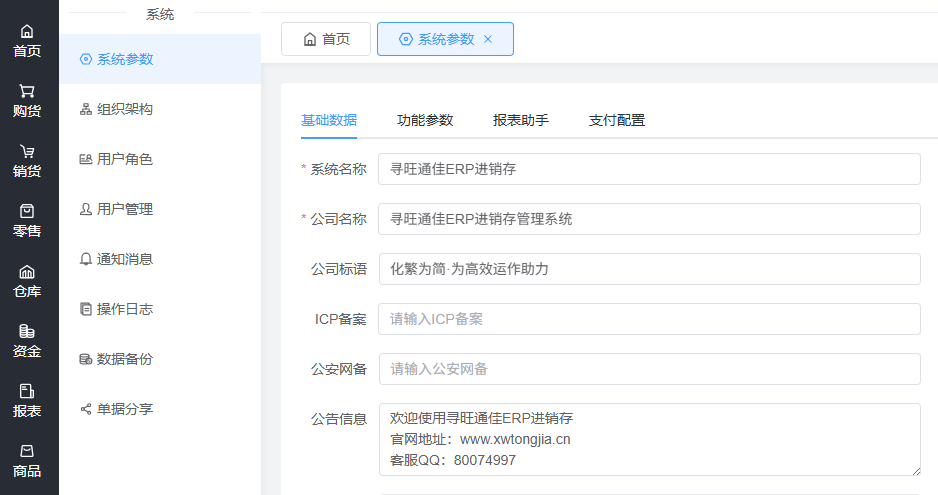The height and width of the screenshot is (495, 938).
Task: Click the 系统名称 input field
Action: click(x=649, y=169)
